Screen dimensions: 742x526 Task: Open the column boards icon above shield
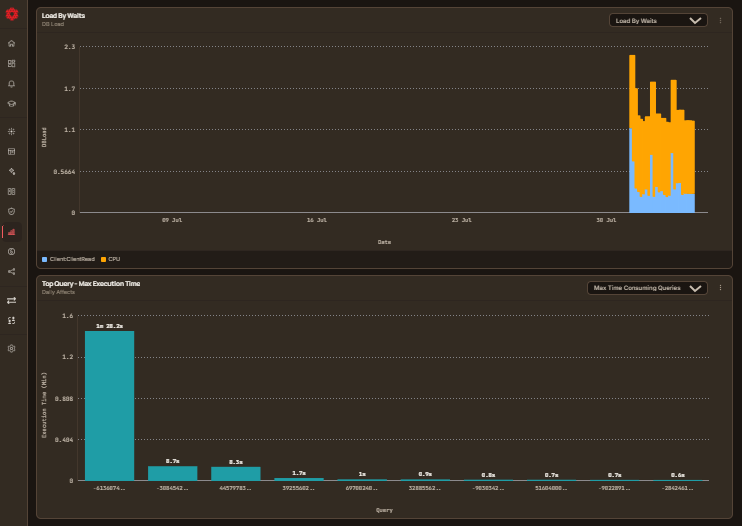12,192
